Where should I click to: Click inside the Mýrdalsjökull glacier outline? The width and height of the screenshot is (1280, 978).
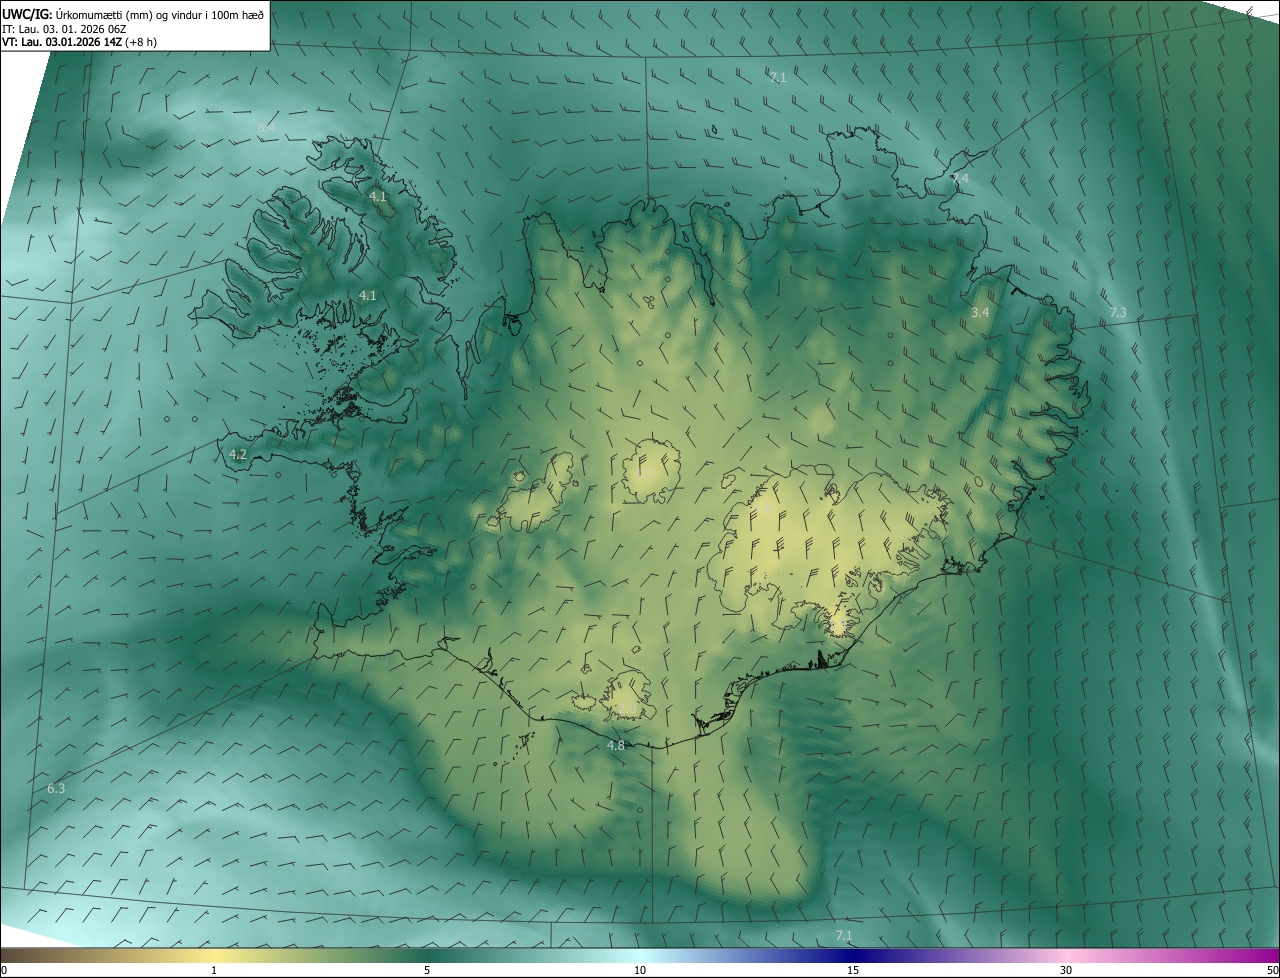click(x=630, y=696)
